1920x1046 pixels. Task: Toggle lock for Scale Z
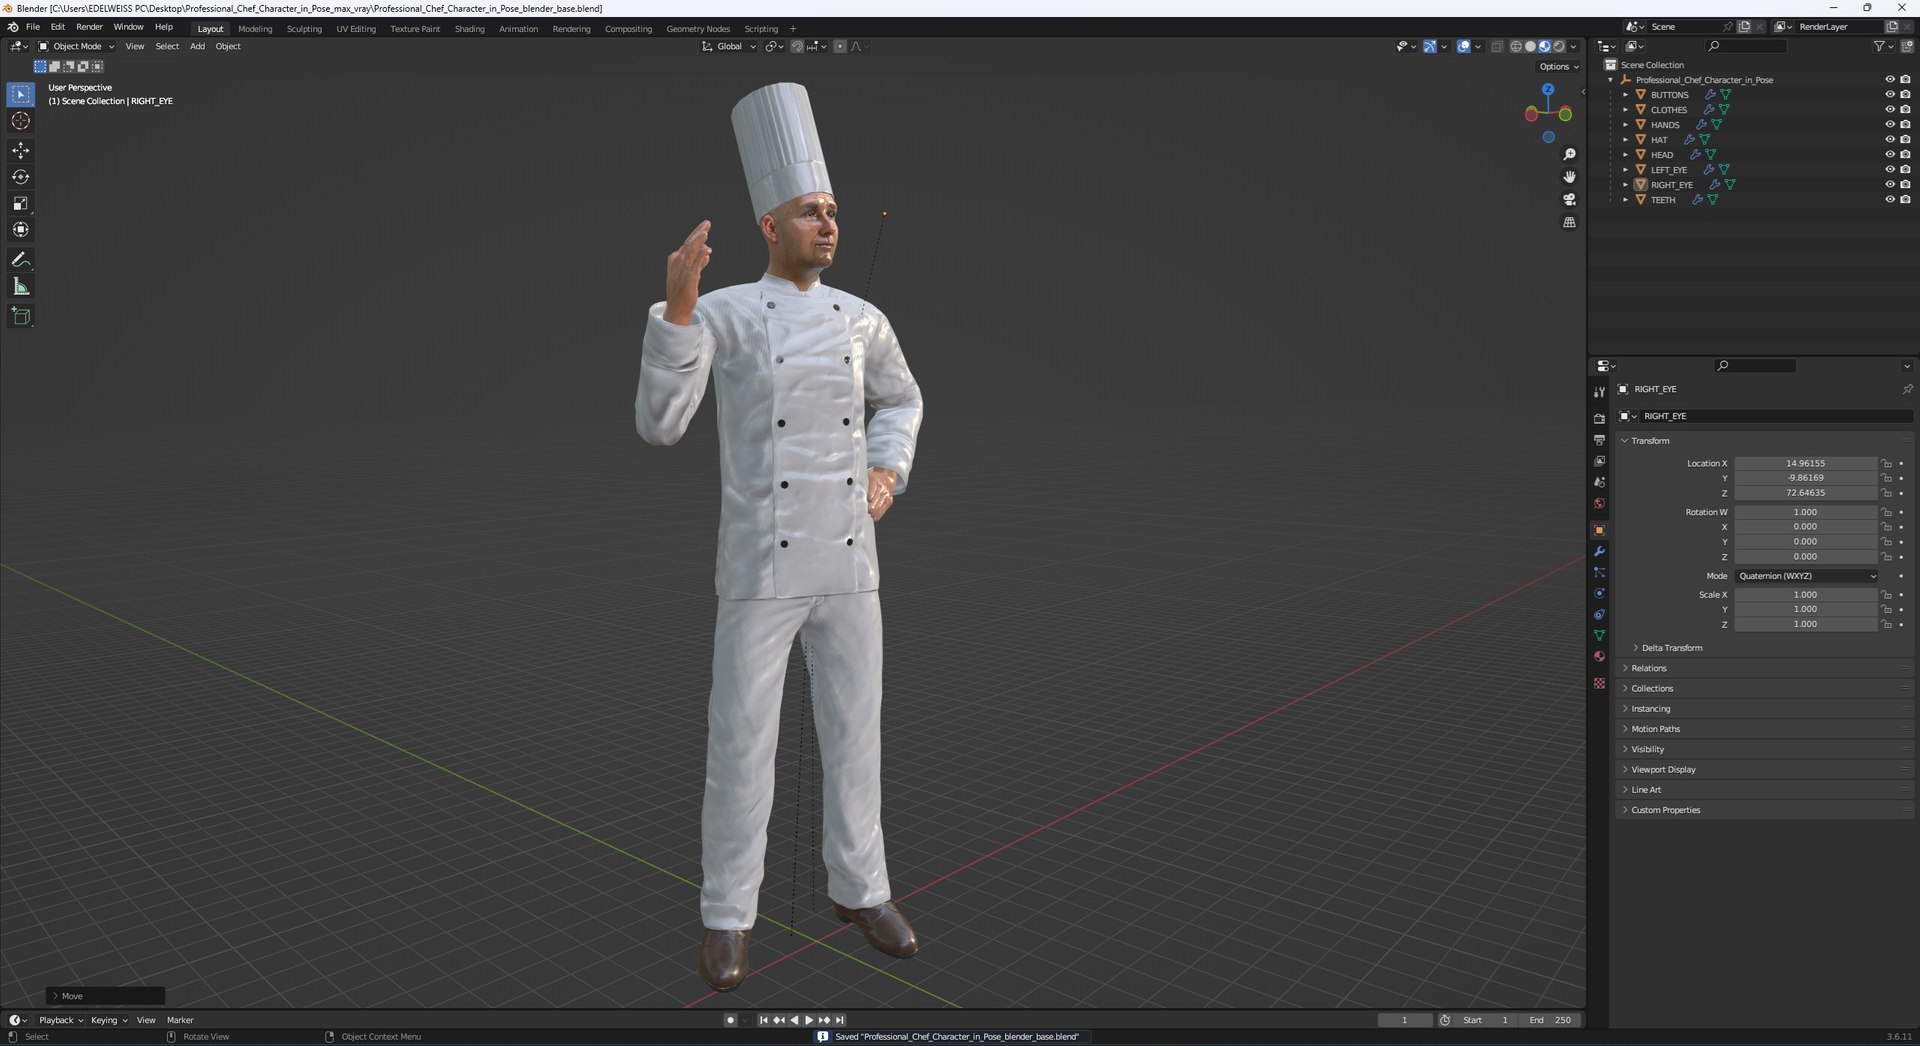click(x=1887, y=624)
